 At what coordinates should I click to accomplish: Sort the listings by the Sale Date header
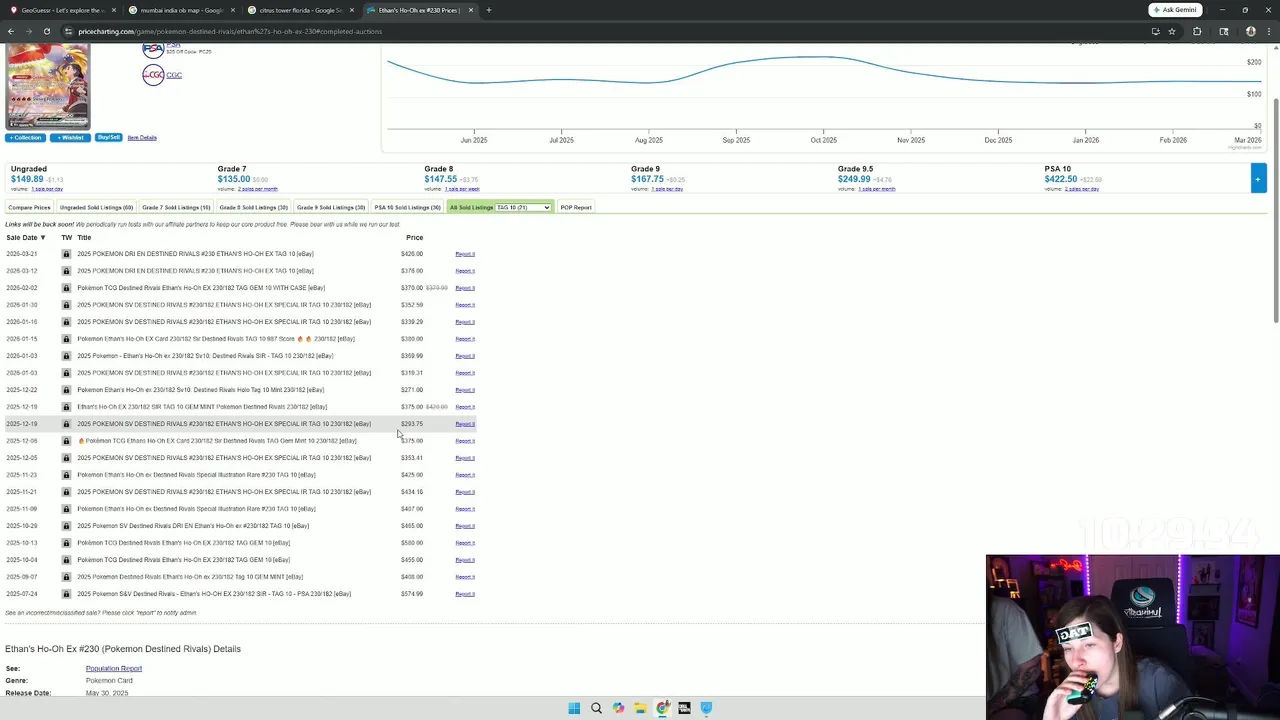point(26,237)
